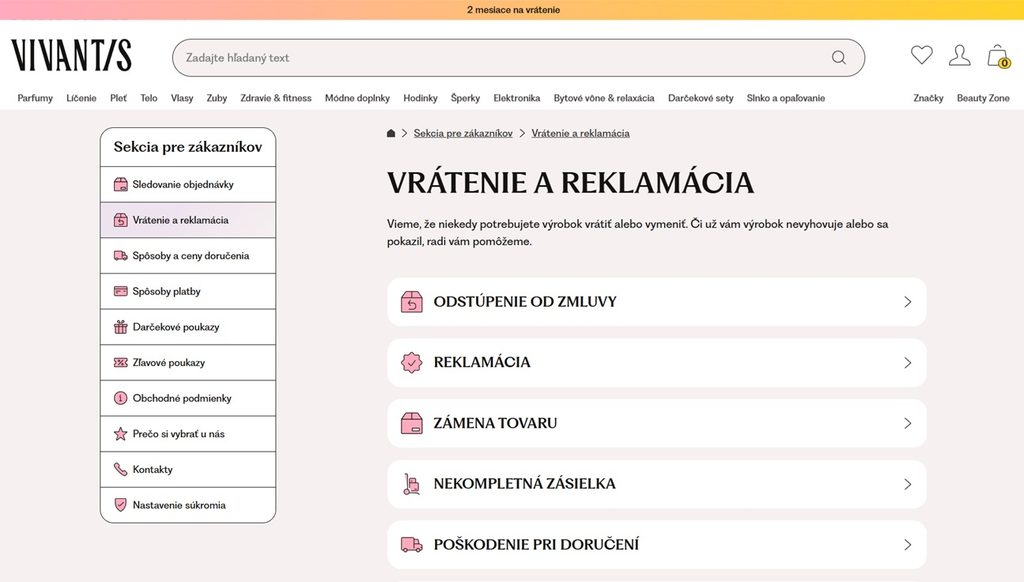Open the Značky menu item

[928, 98]
